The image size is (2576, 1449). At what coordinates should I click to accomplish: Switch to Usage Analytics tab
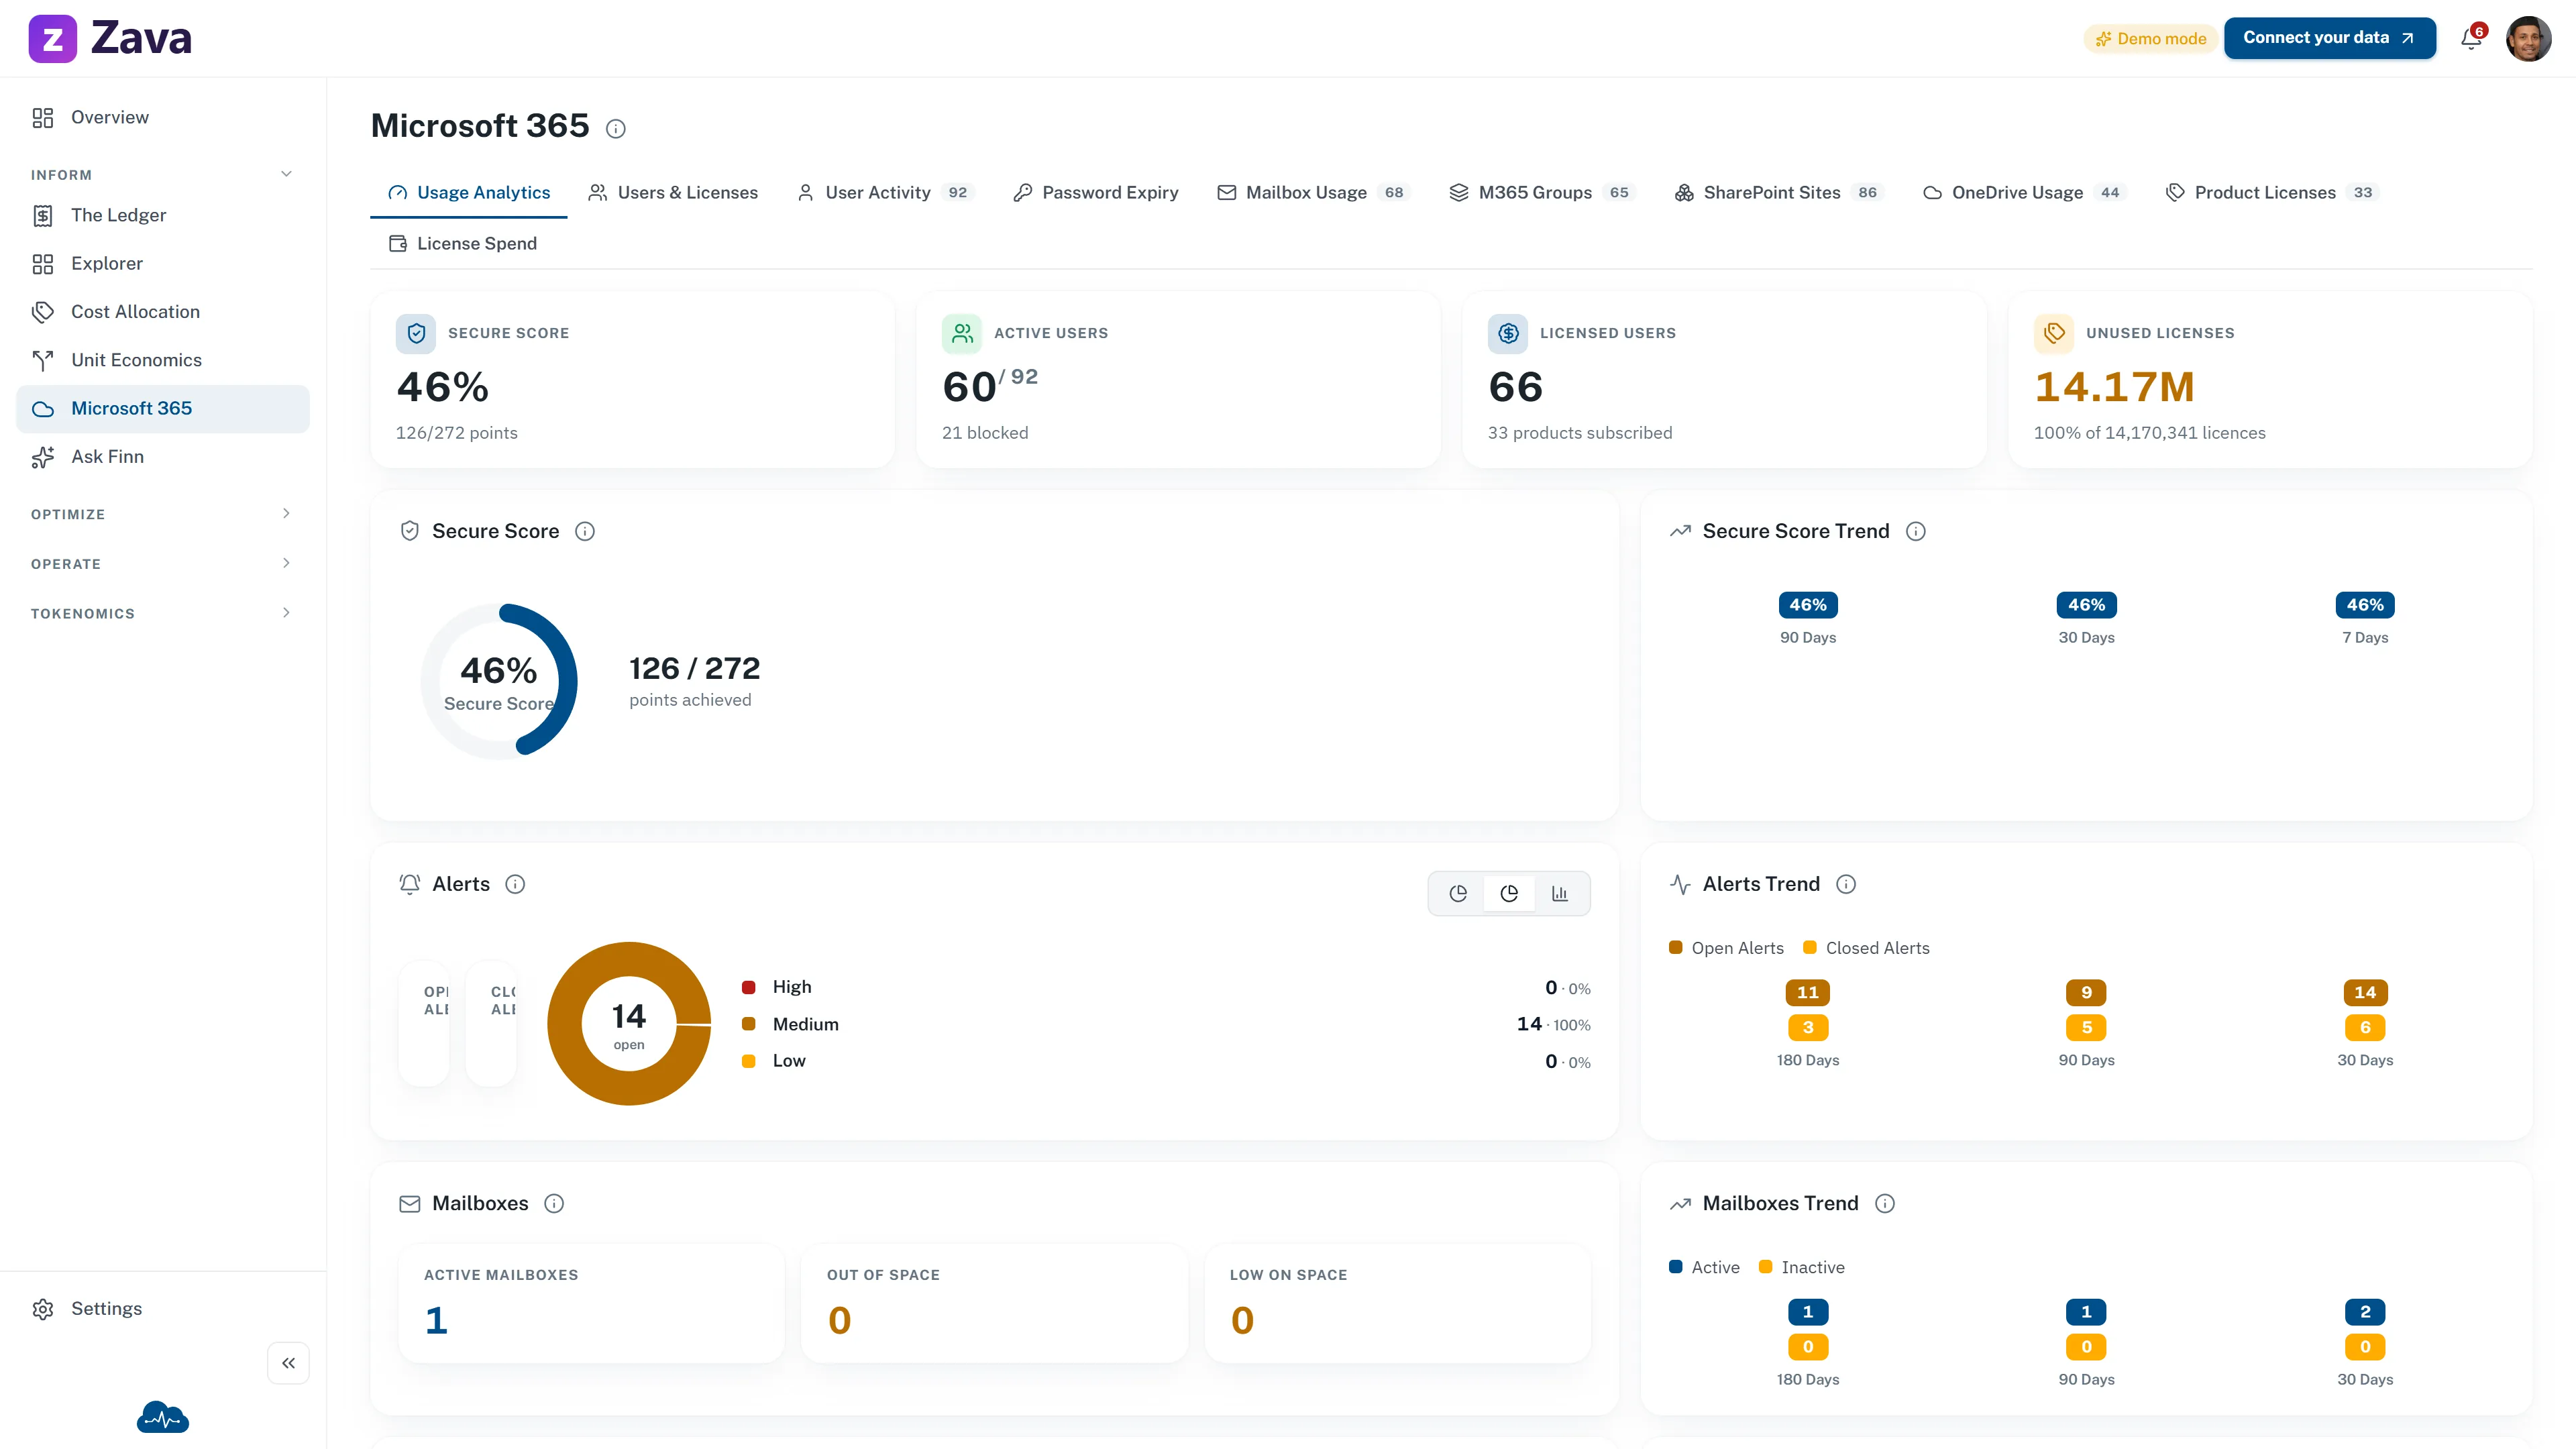469,193
